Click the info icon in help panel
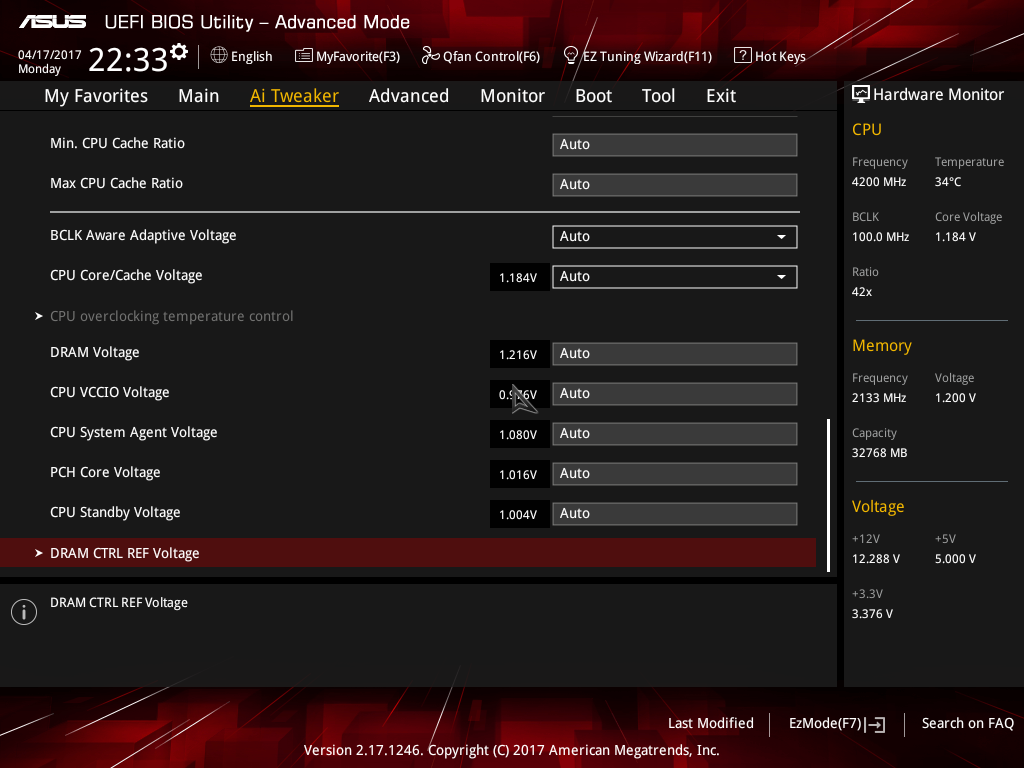This screenshot has width=1024, height=768. click(x=24, y=612)
